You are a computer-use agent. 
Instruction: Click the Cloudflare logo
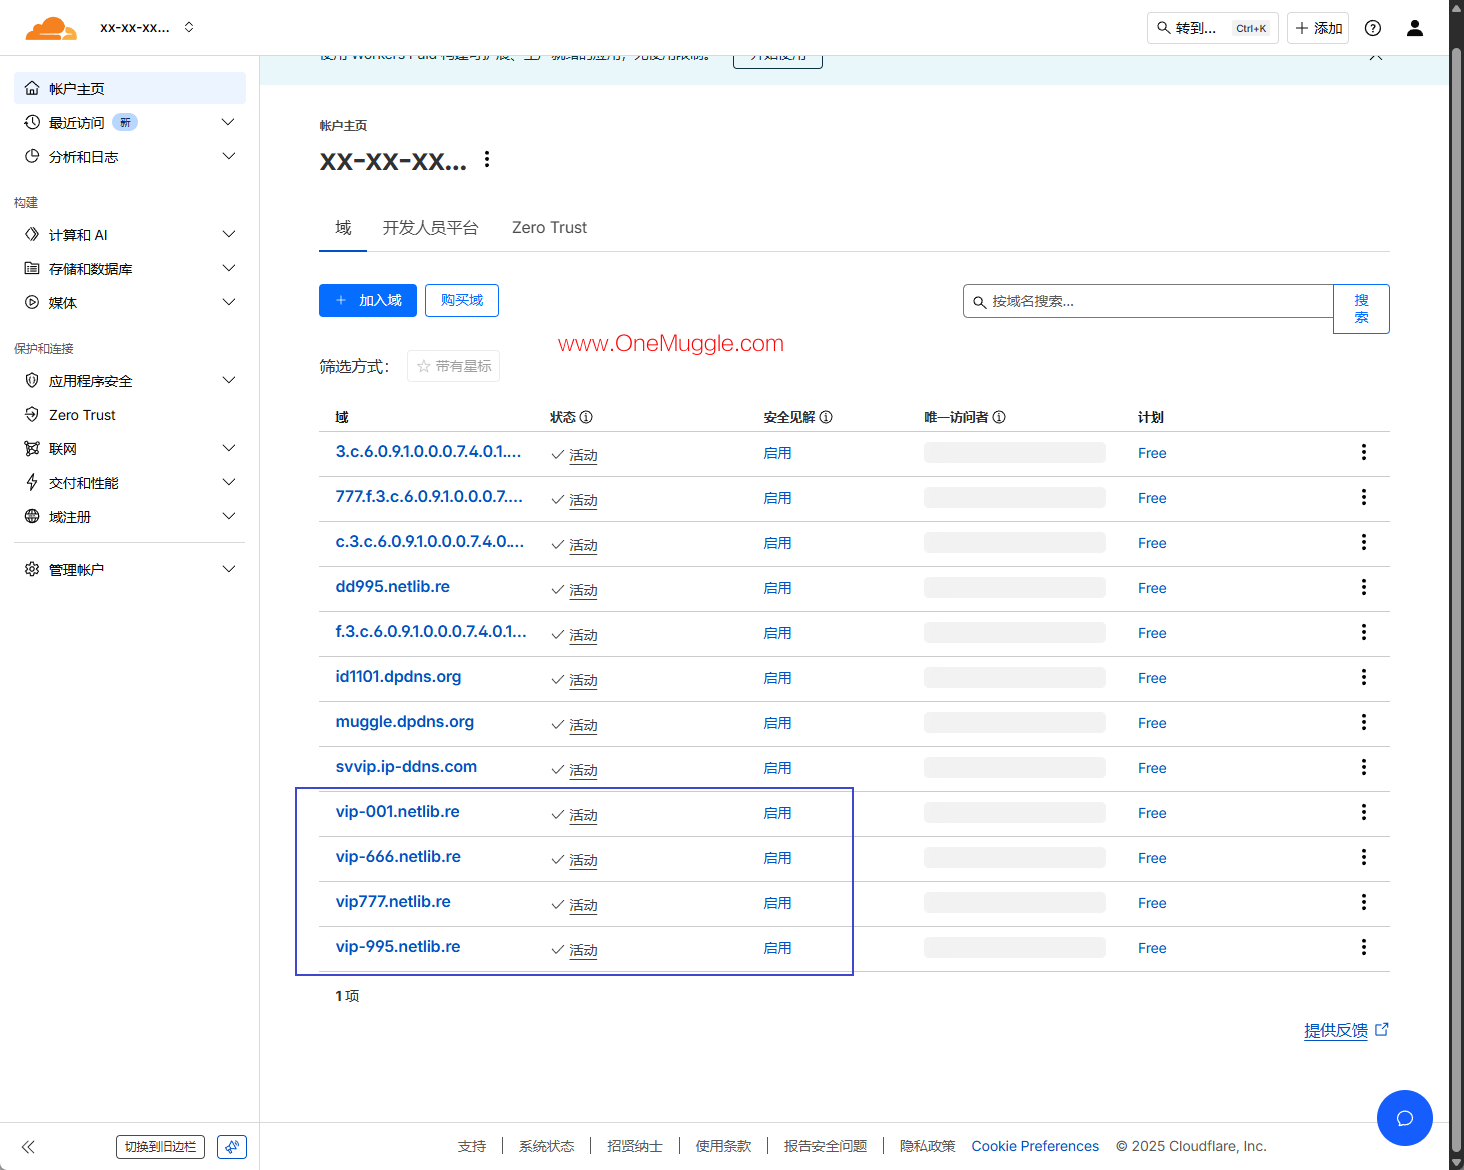click(x=51, y=28)
